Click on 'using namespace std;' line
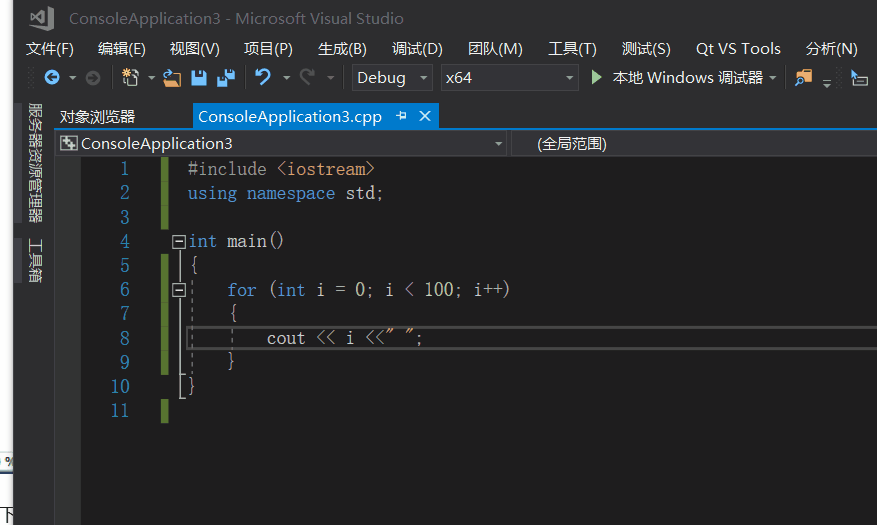 (285, 193)
